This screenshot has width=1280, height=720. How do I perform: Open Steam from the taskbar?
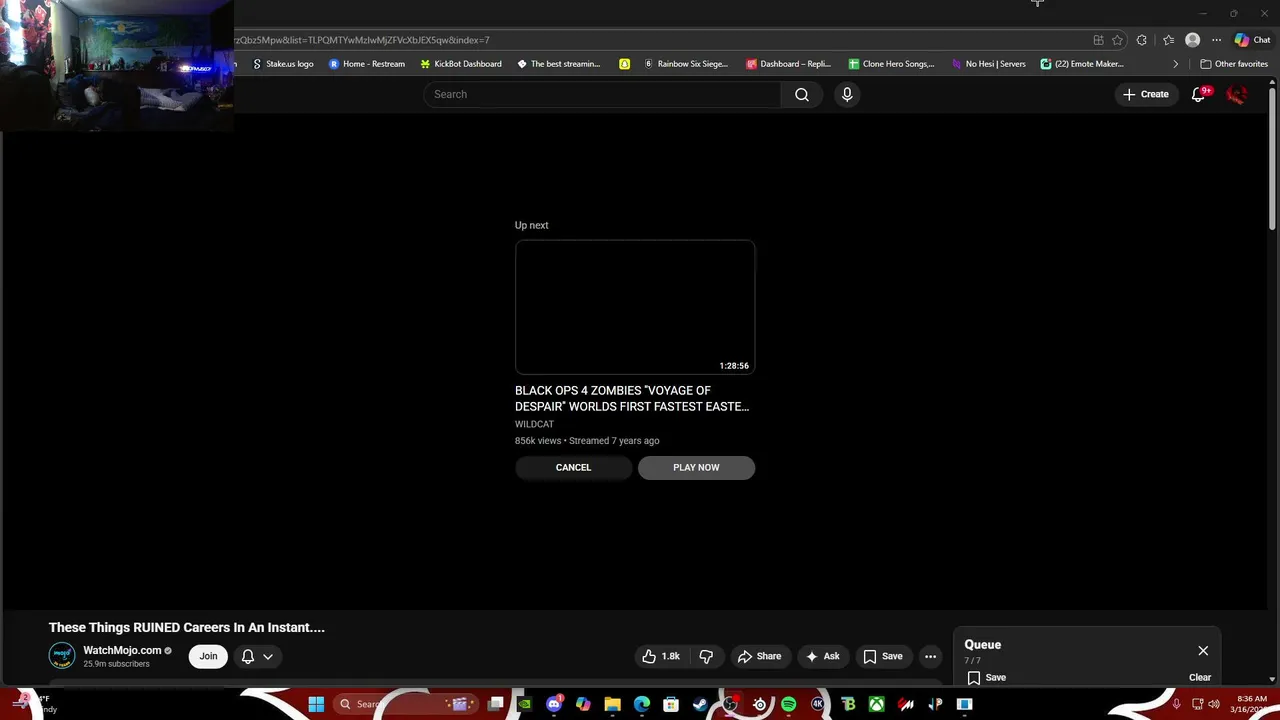700,704
